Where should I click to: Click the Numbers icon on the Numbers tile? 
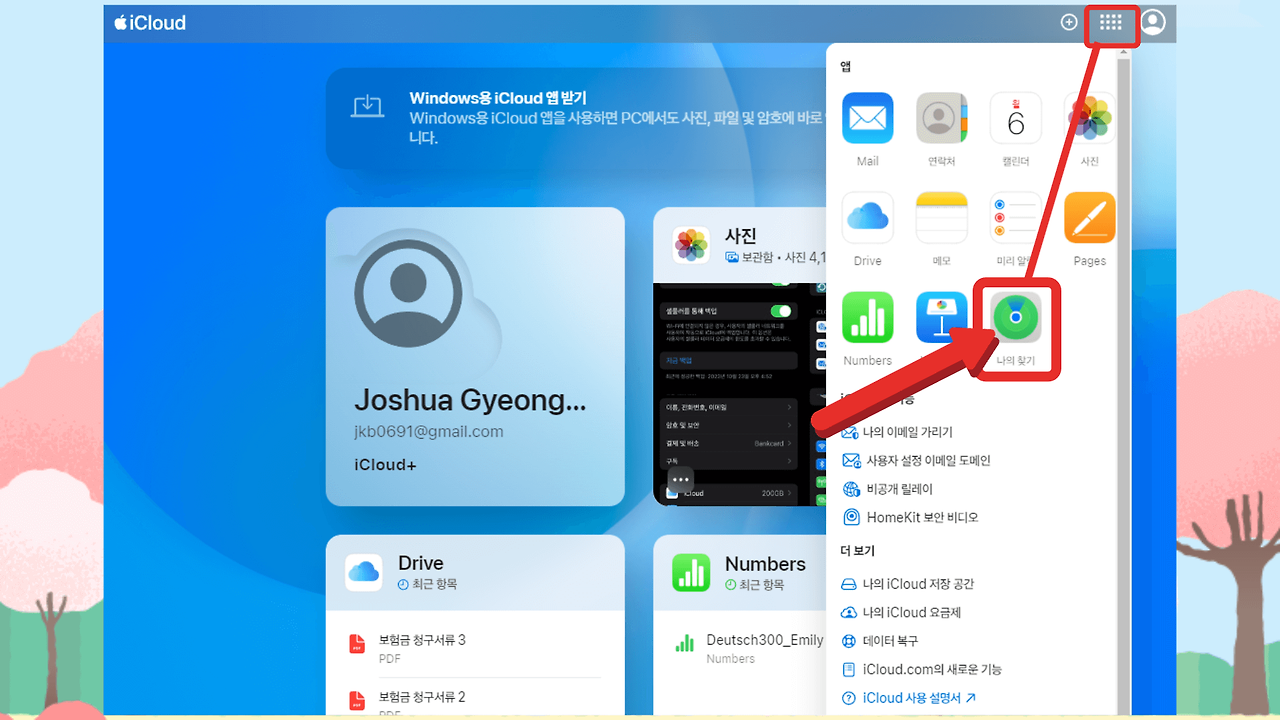click(x=691, y=572)
